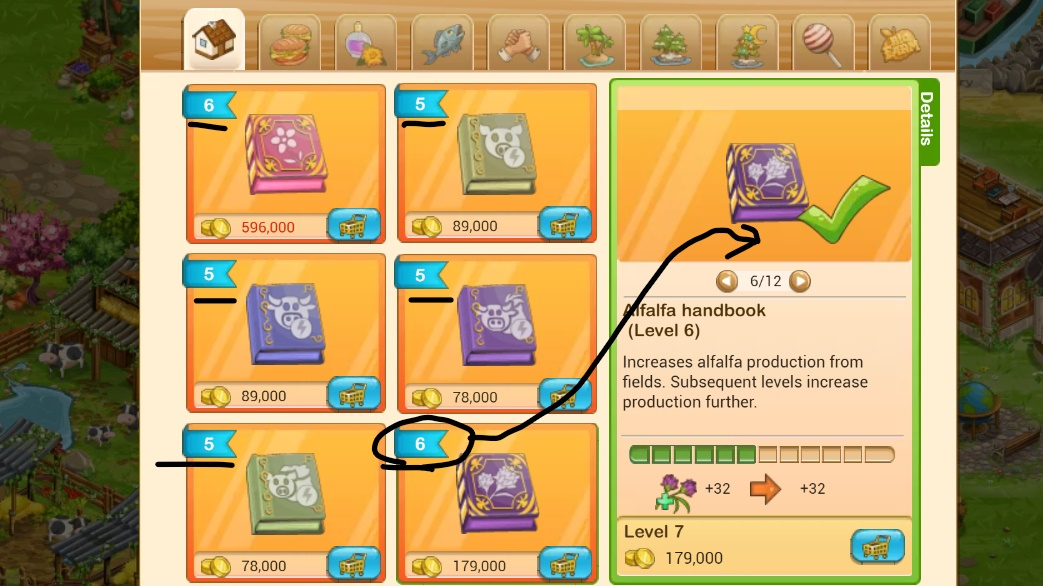Go to previous item with left arrow

727,281
